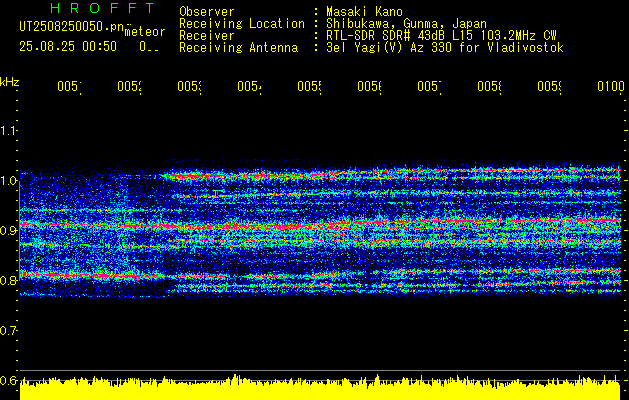629x400 pixels.
Task: Click the yellow signal level graph
Action: click(320, 388)
